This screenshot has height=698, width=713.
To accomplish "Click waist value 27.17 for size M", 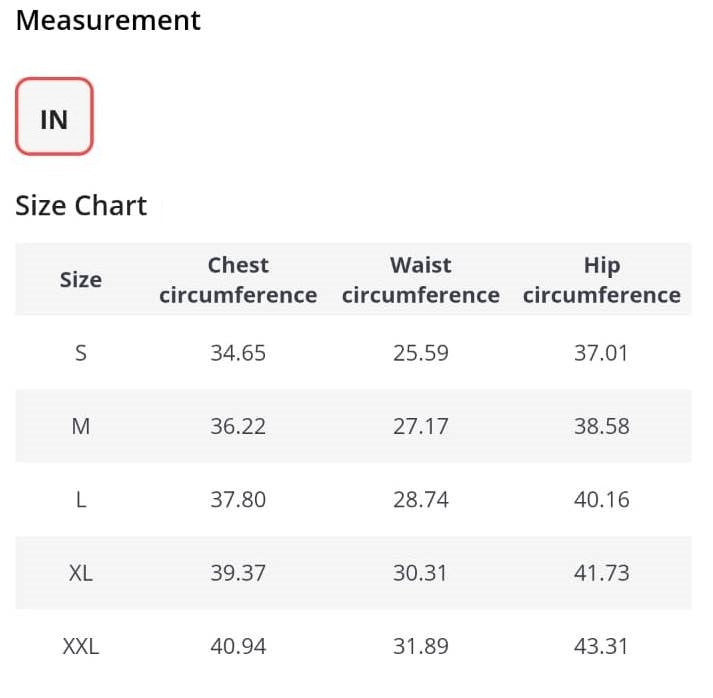I will (421, 426).
